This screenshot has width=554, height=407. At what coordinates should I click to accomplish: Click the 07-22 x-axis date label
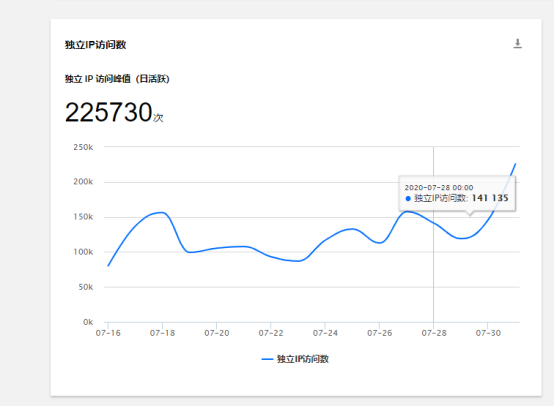click(271, 333)
